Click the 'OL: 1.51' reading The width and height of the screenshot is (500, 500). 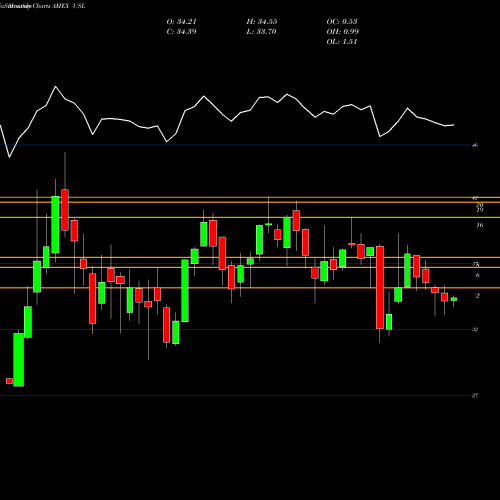(342, 42)
